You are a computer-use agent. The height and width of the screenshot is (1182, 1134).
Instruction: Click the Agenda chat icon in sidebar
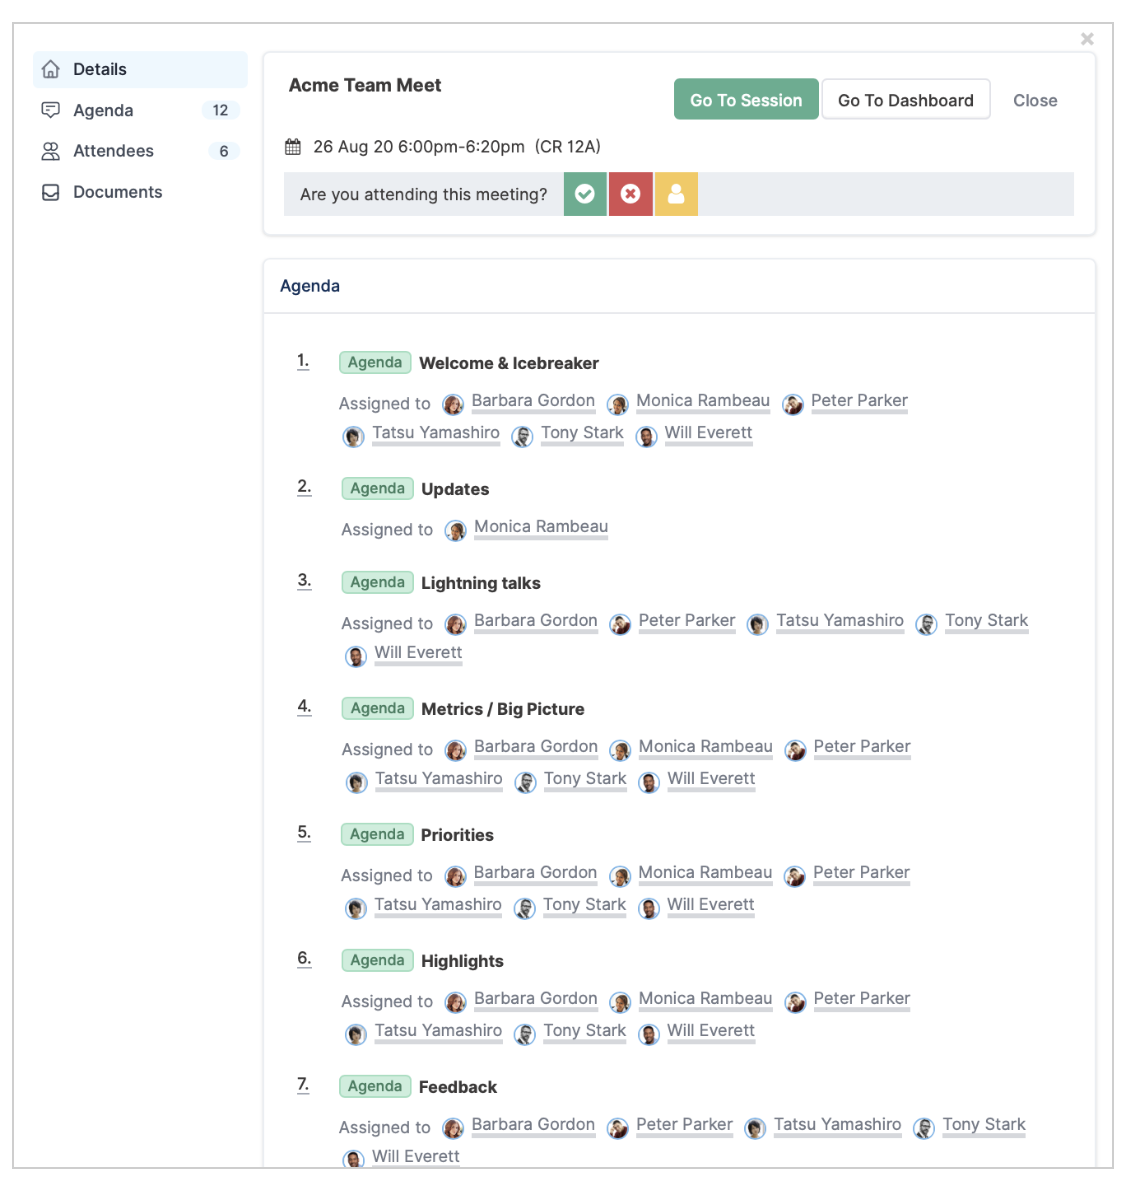point(51,110)
